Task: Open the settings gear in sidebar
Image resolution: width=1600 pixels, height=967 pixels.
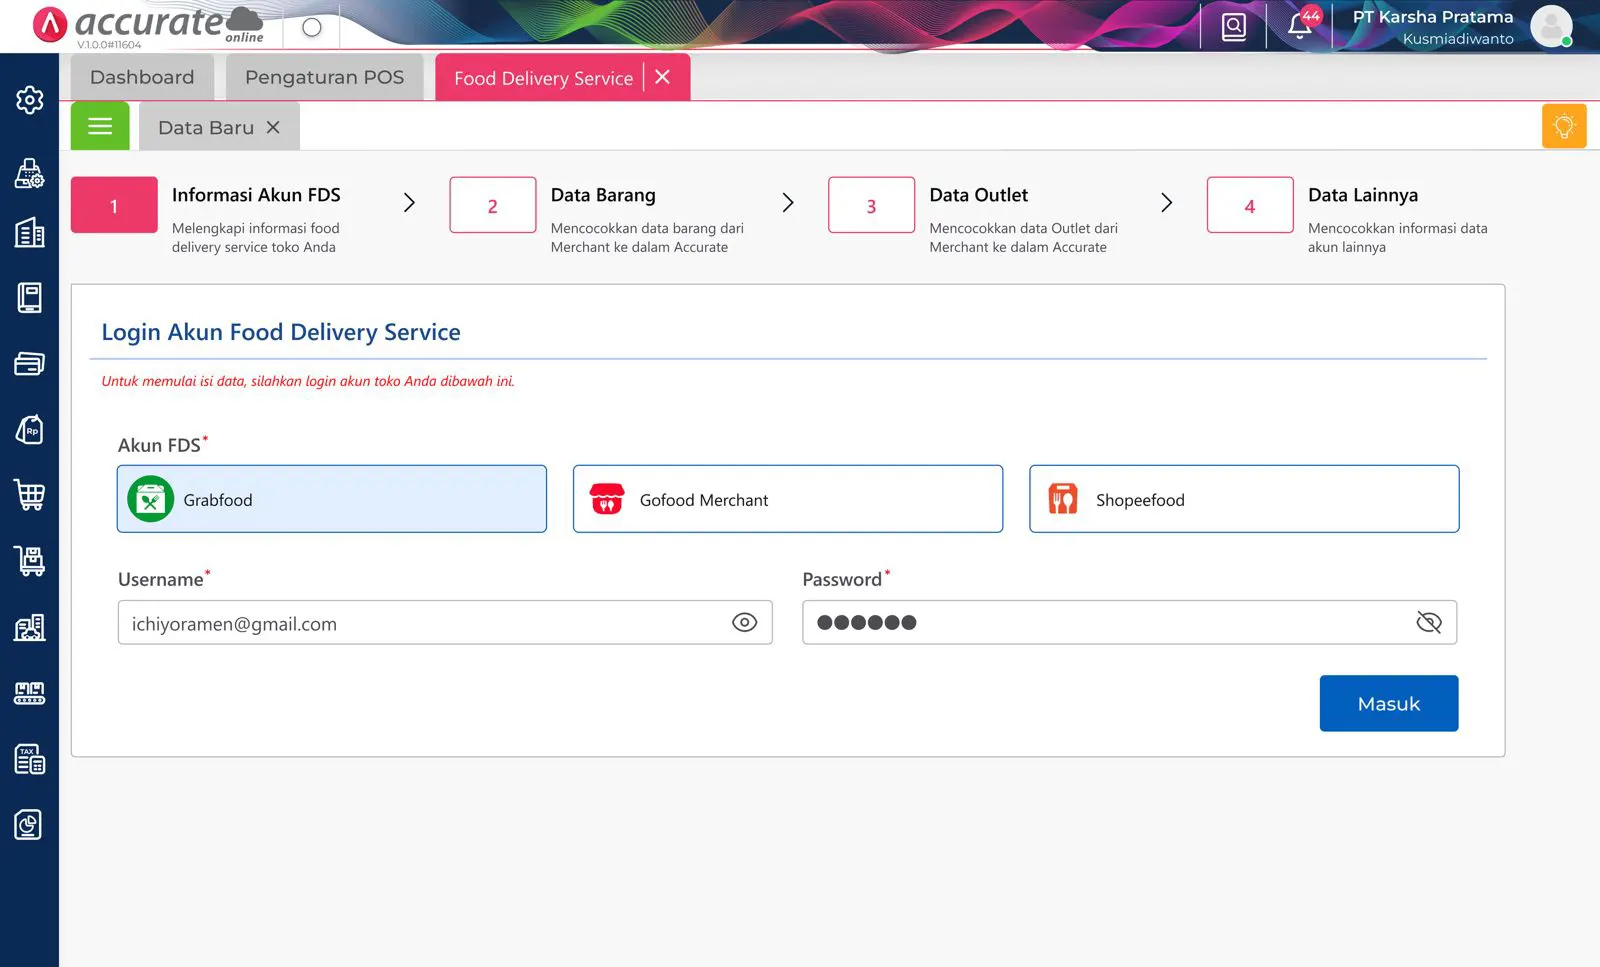Action: [x=29, y=100]
